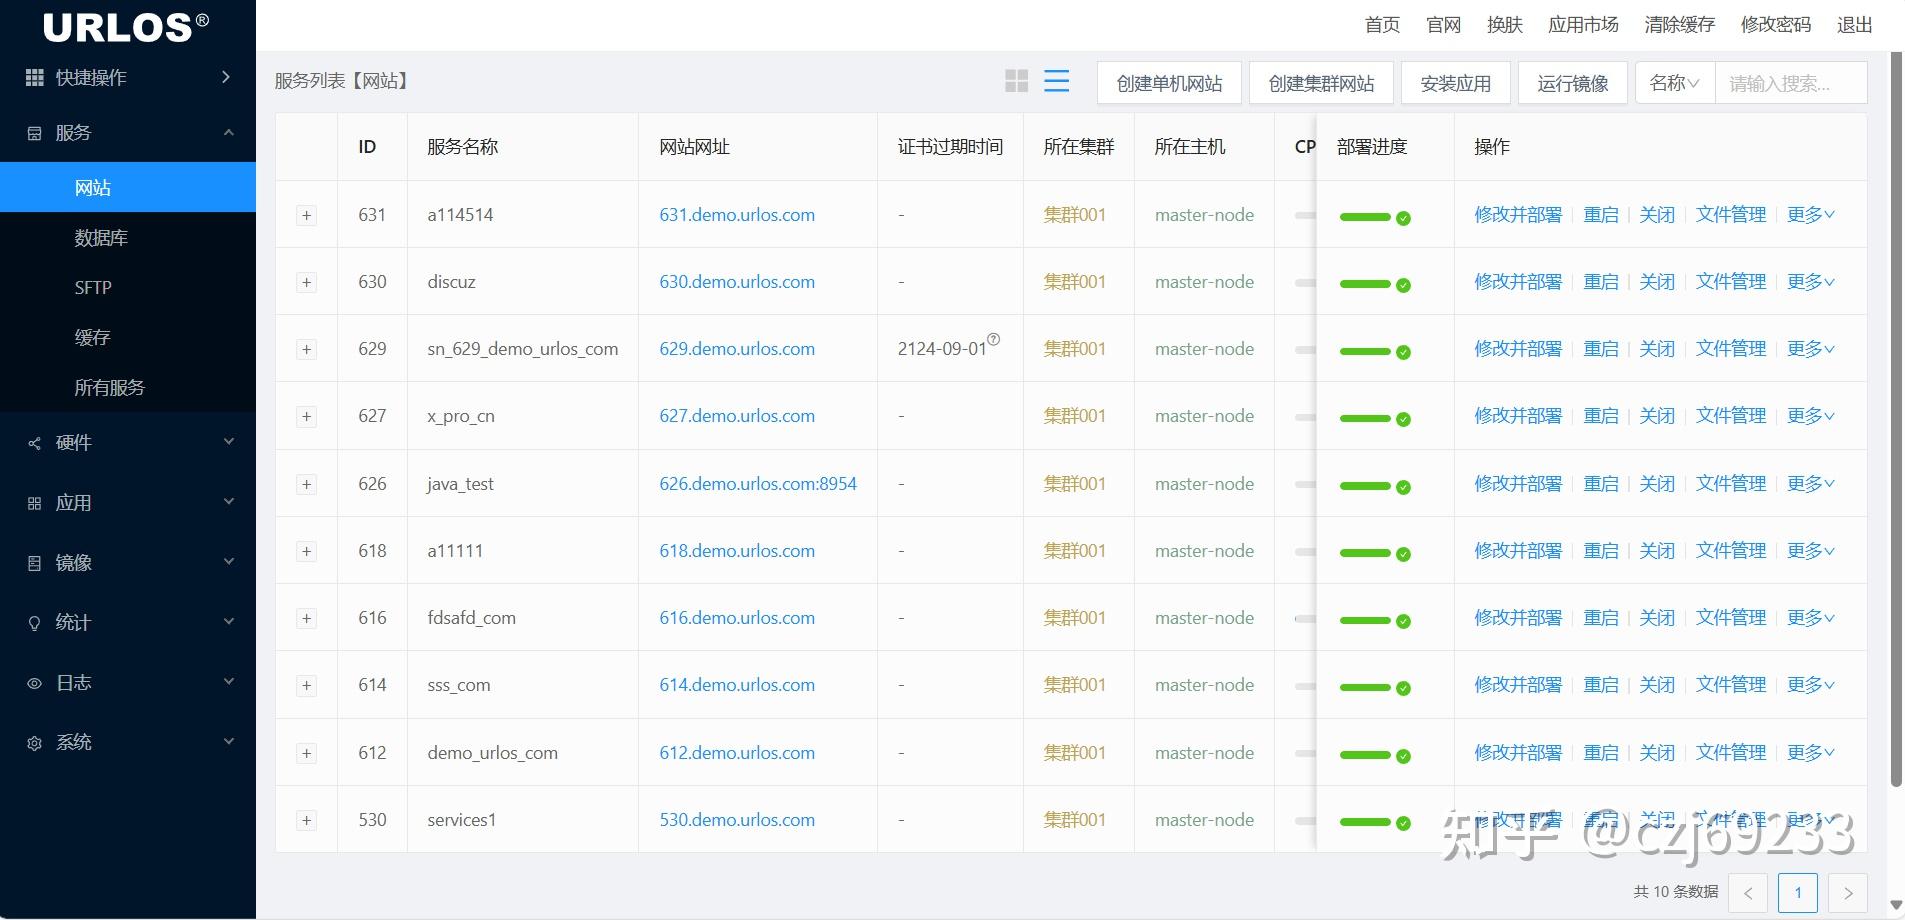Click green deployment check for a114514
The width and height of the screenshot is (1905, 920).
[x=1403, y=218]
